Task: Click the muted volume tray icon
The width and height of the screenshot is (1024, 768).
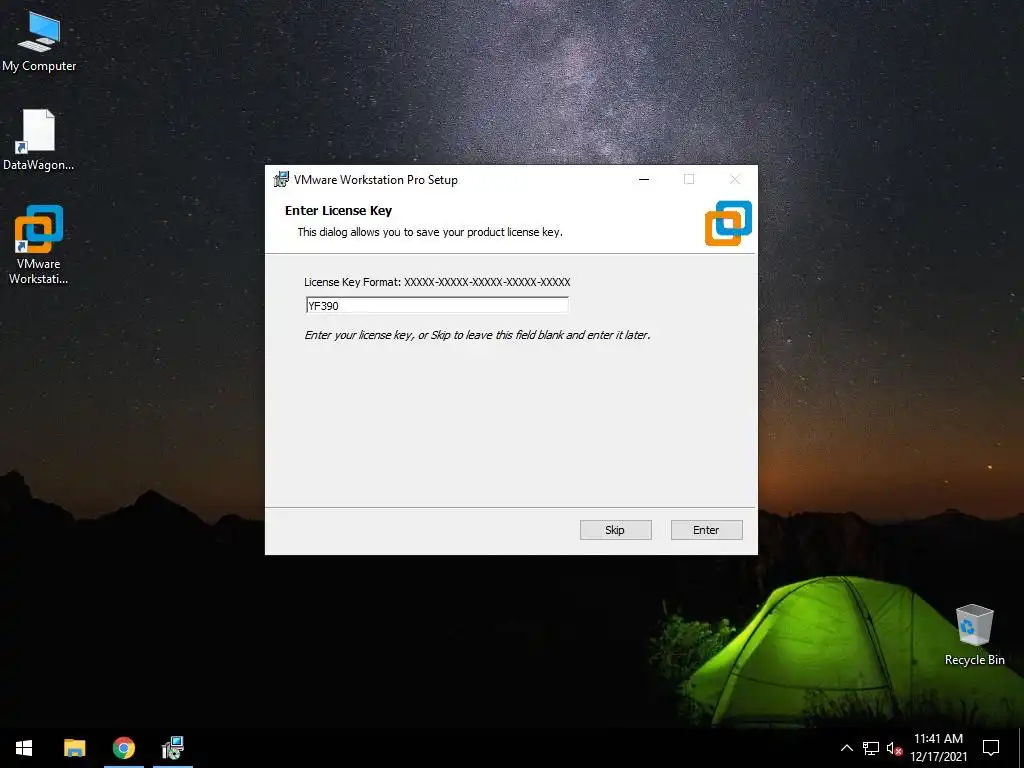Action: pyautogui.click(x=894, y=748)
